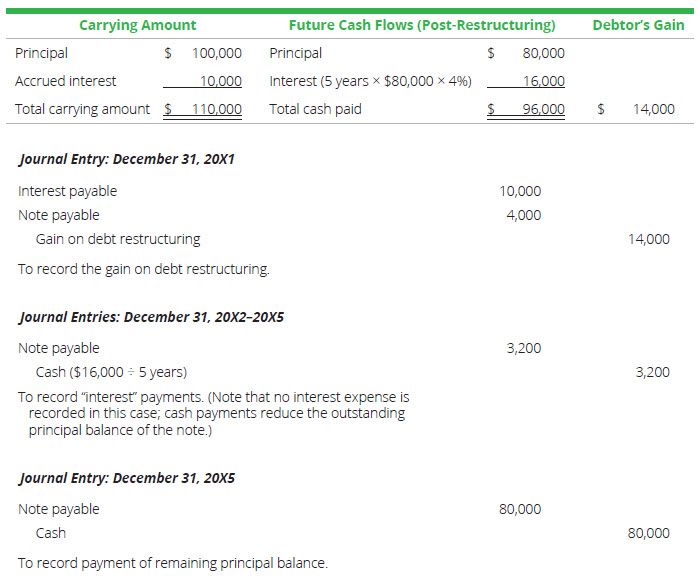
Task: Click the 4,000 Note payable debit amount
Action: (523, 215)
